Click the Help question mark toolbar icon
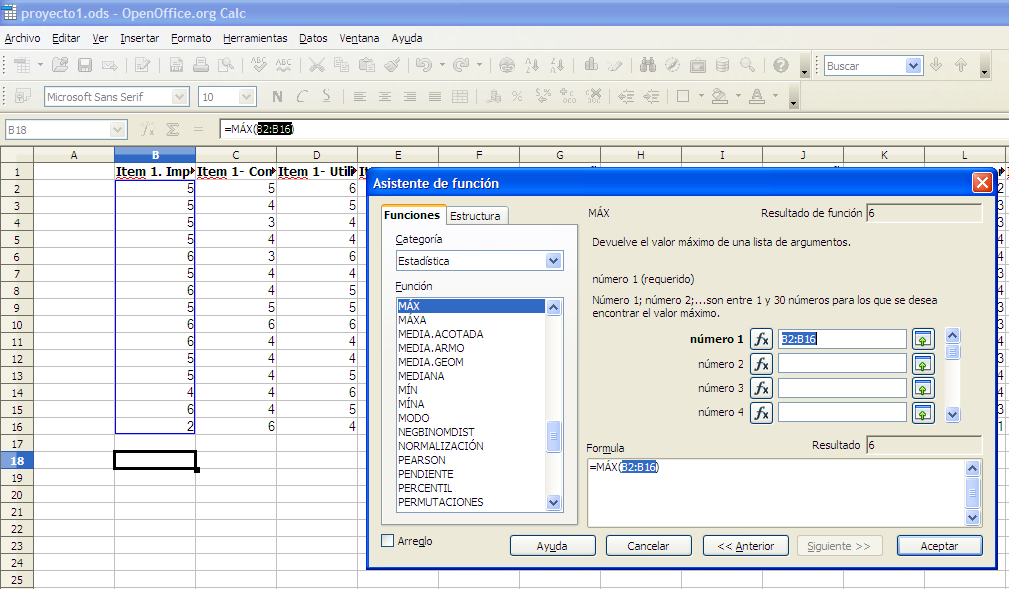Image resolution: width=1009 pixels, height=589 pixels. 780,65
